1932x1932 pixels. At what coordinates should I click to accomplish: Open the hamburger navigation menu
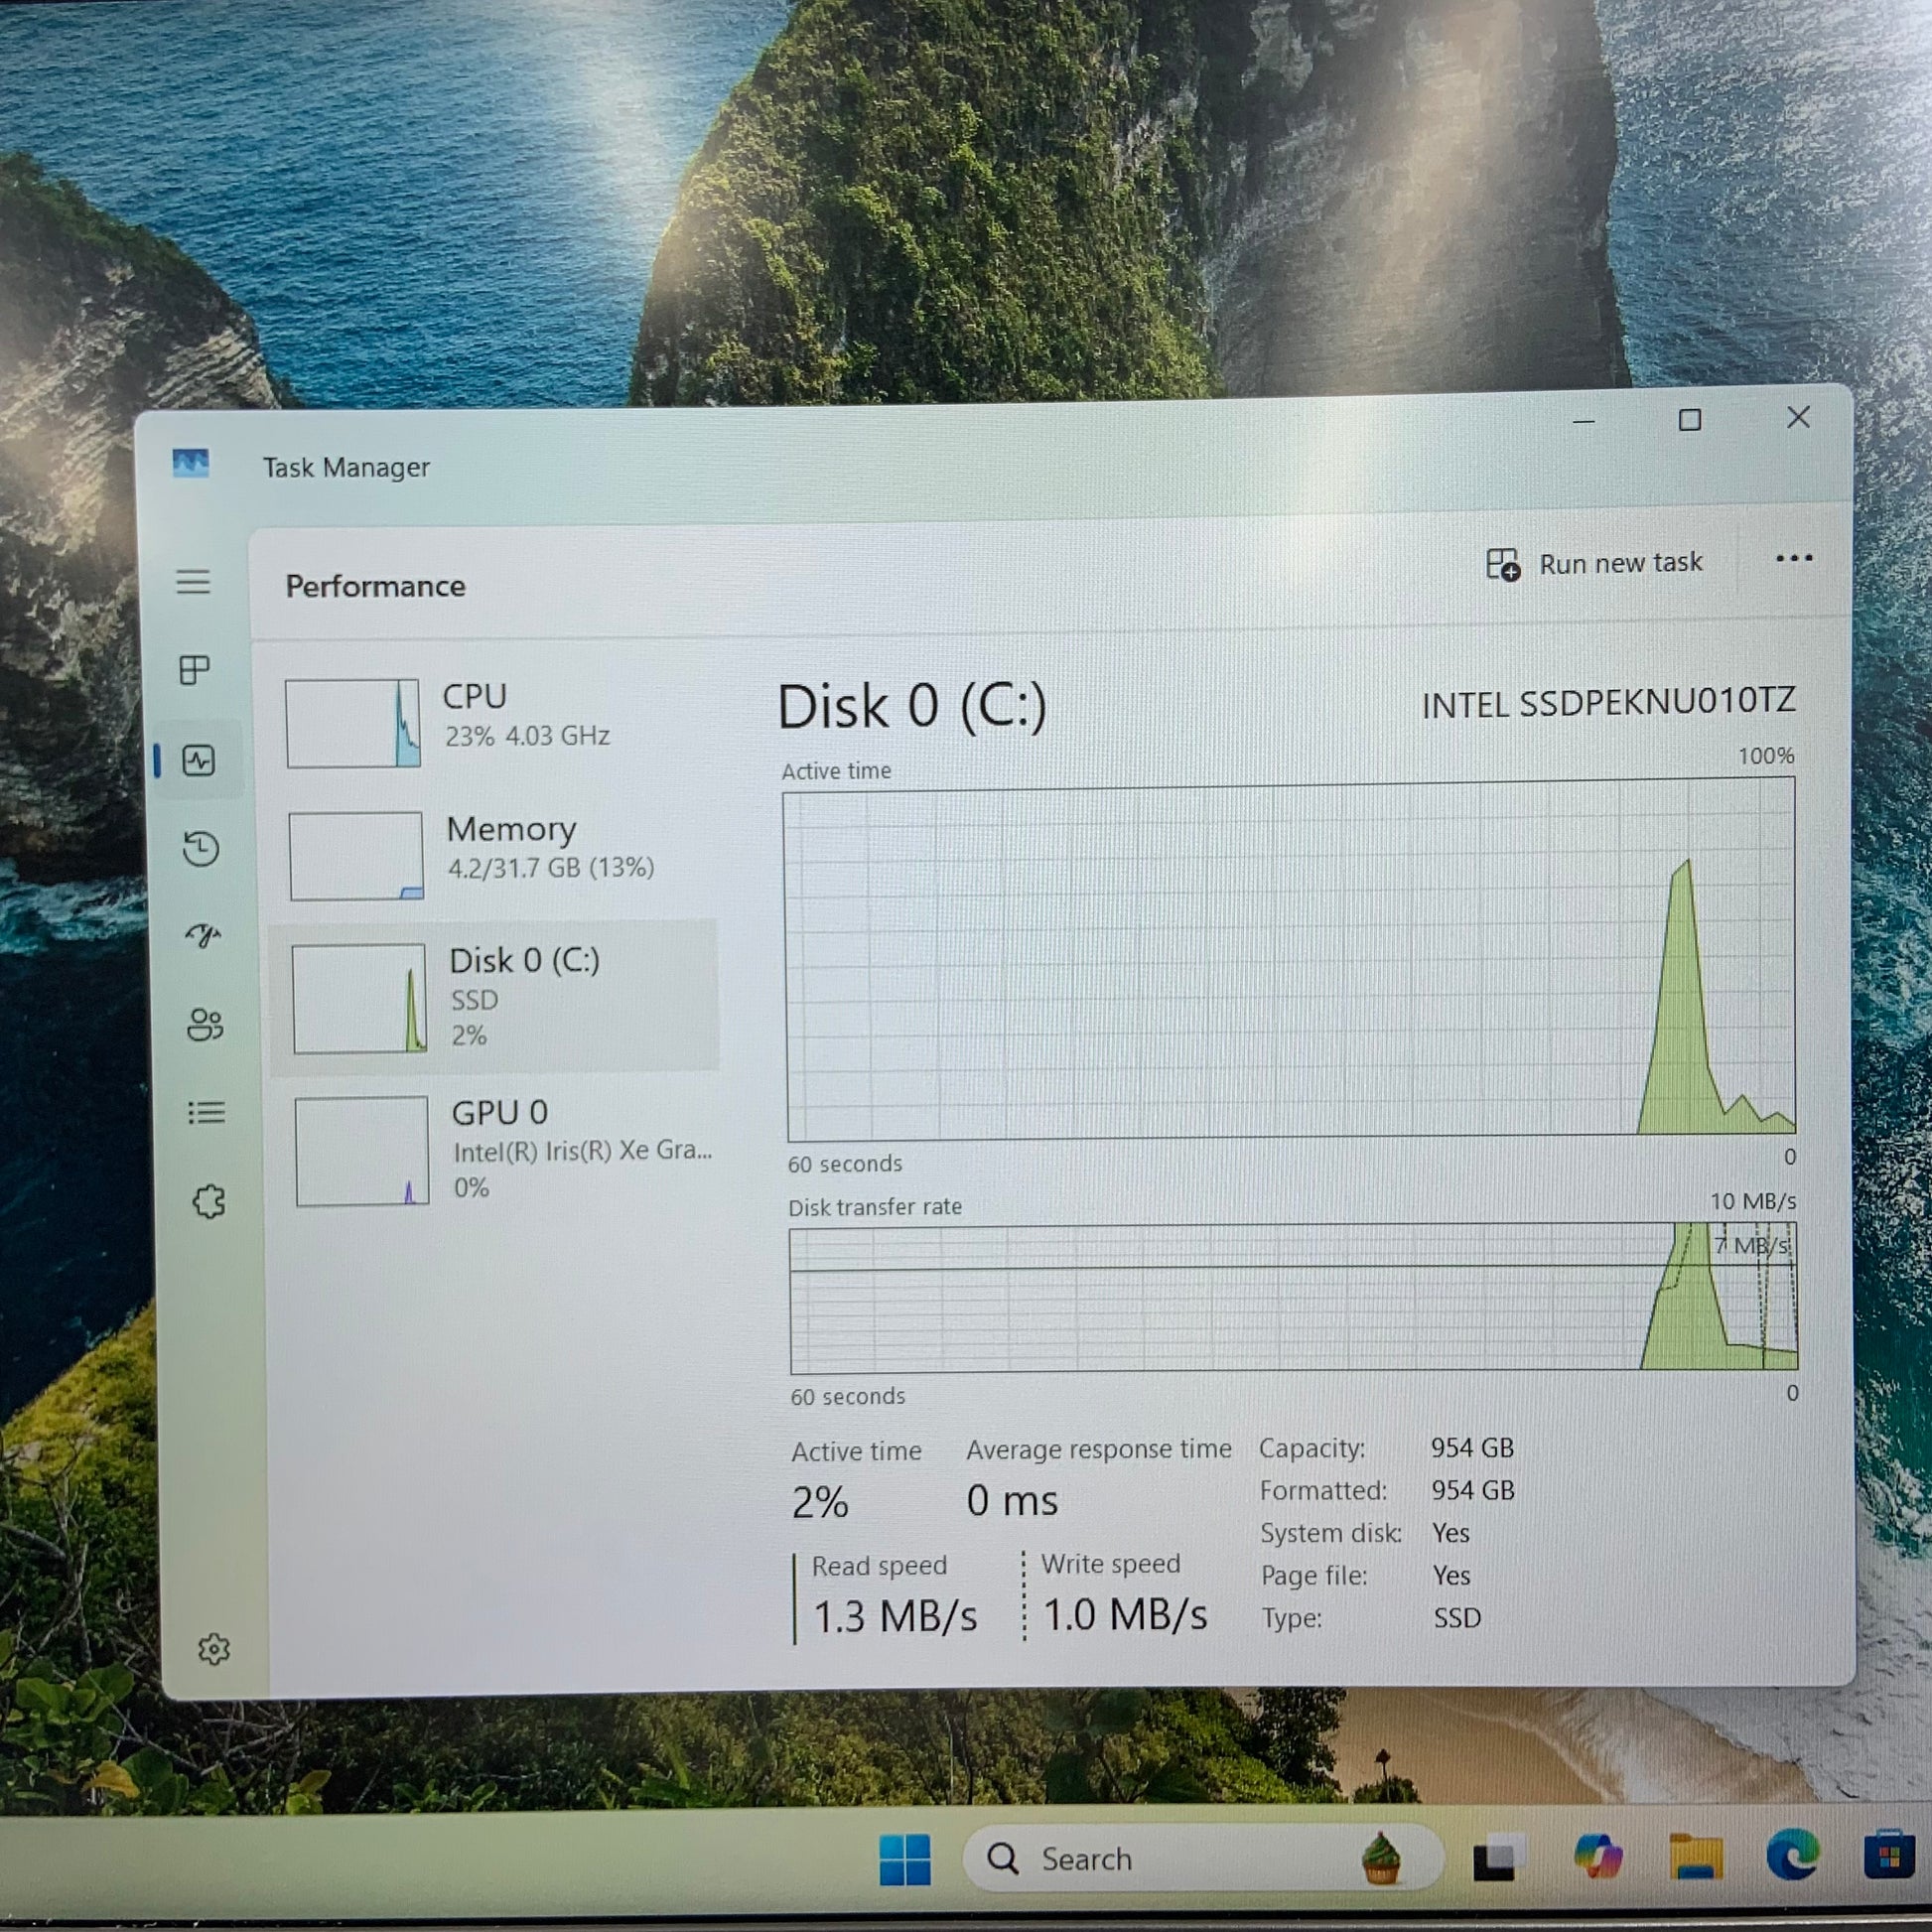[193, 582]
